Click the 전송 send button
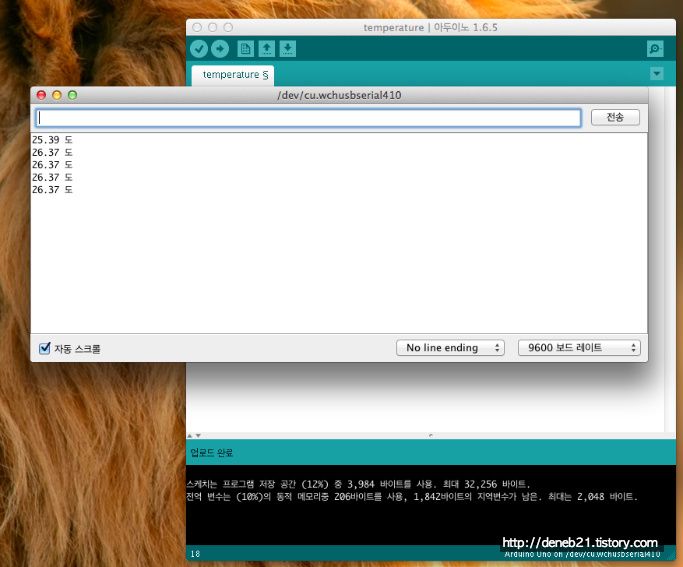The image size is (683, 567). (x=615, y=117)
